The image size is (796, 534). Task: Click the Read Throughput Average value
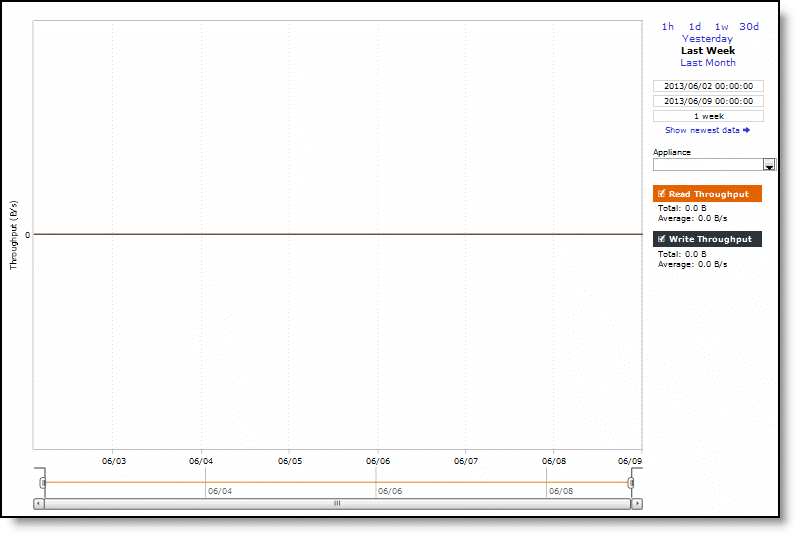tap(712, 219)
